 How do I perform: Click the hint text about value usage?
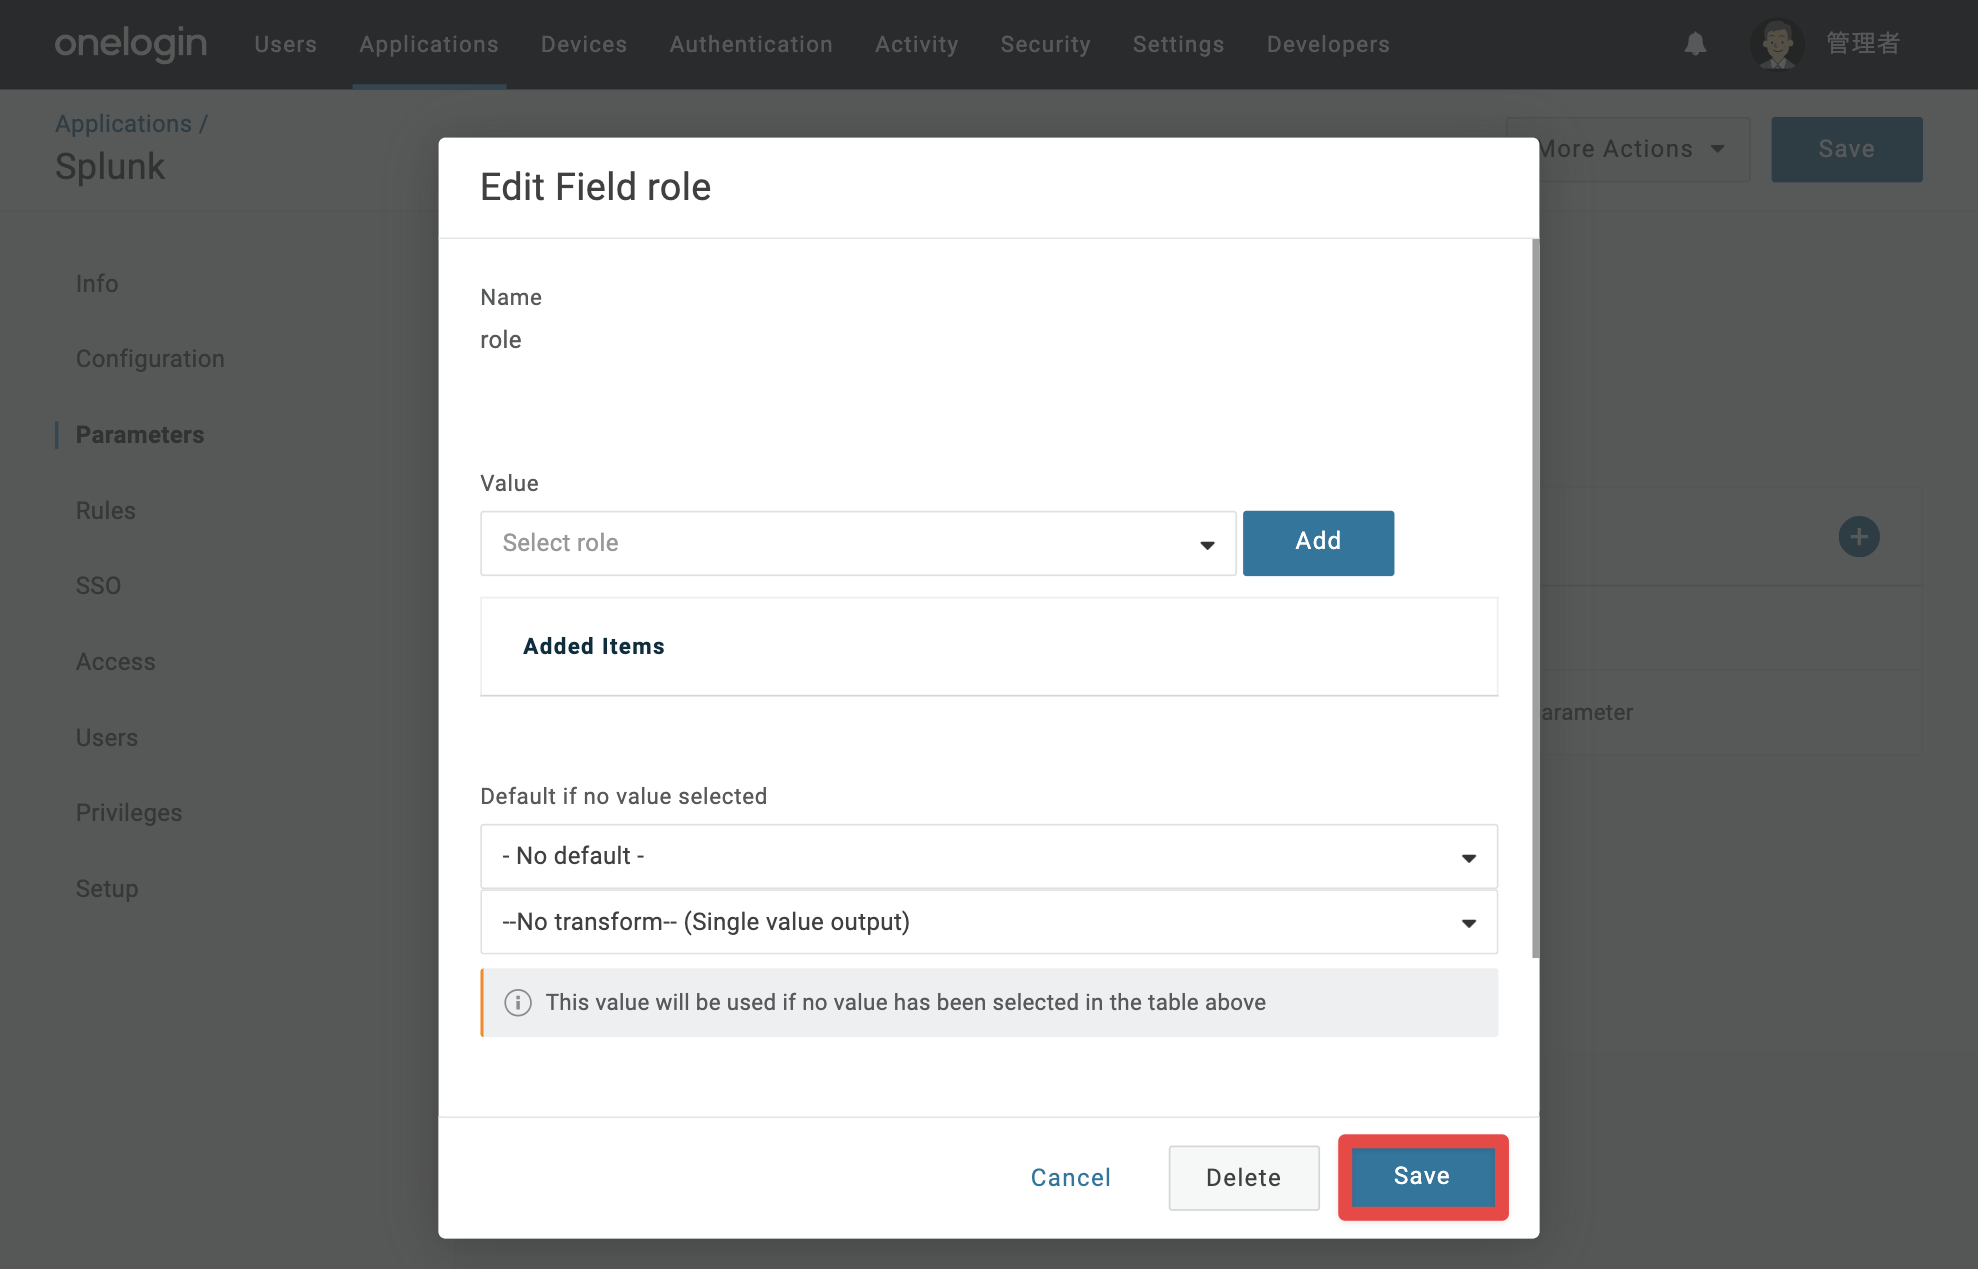tap(906, 1002)
